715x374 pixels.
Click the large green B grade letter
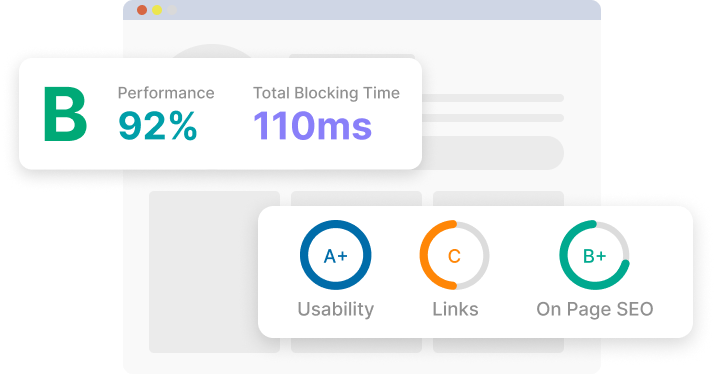coord(65,114)
